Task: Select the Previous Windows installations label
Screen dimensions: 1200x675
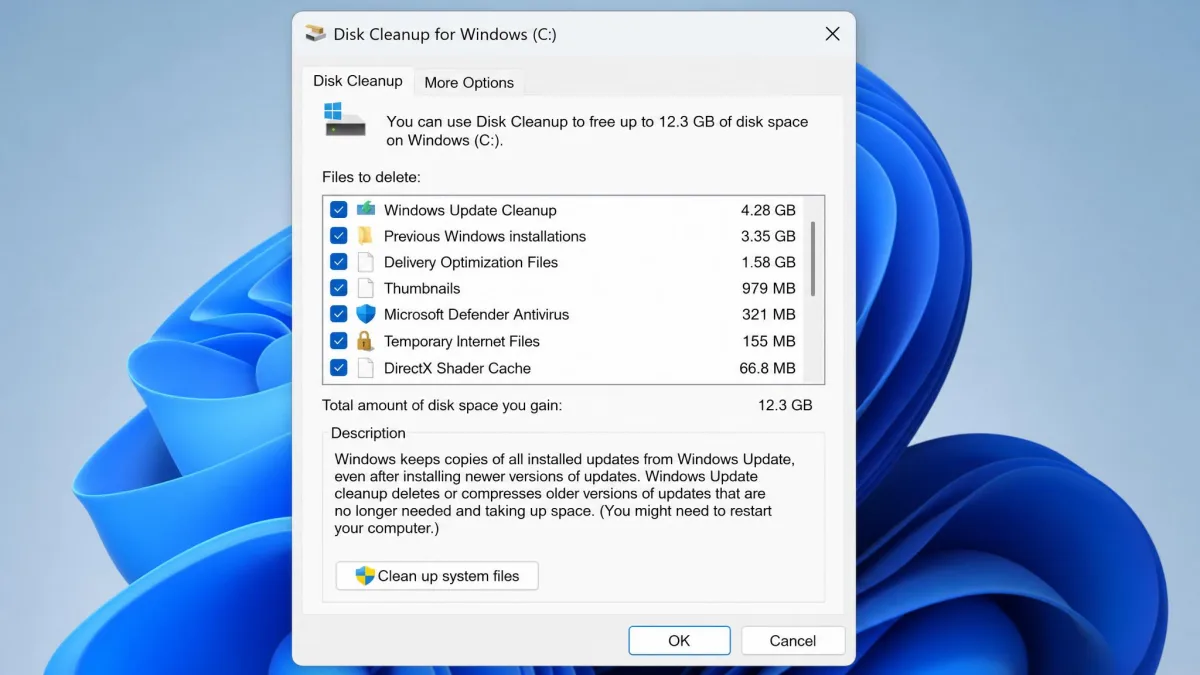Action: (485, 236)
